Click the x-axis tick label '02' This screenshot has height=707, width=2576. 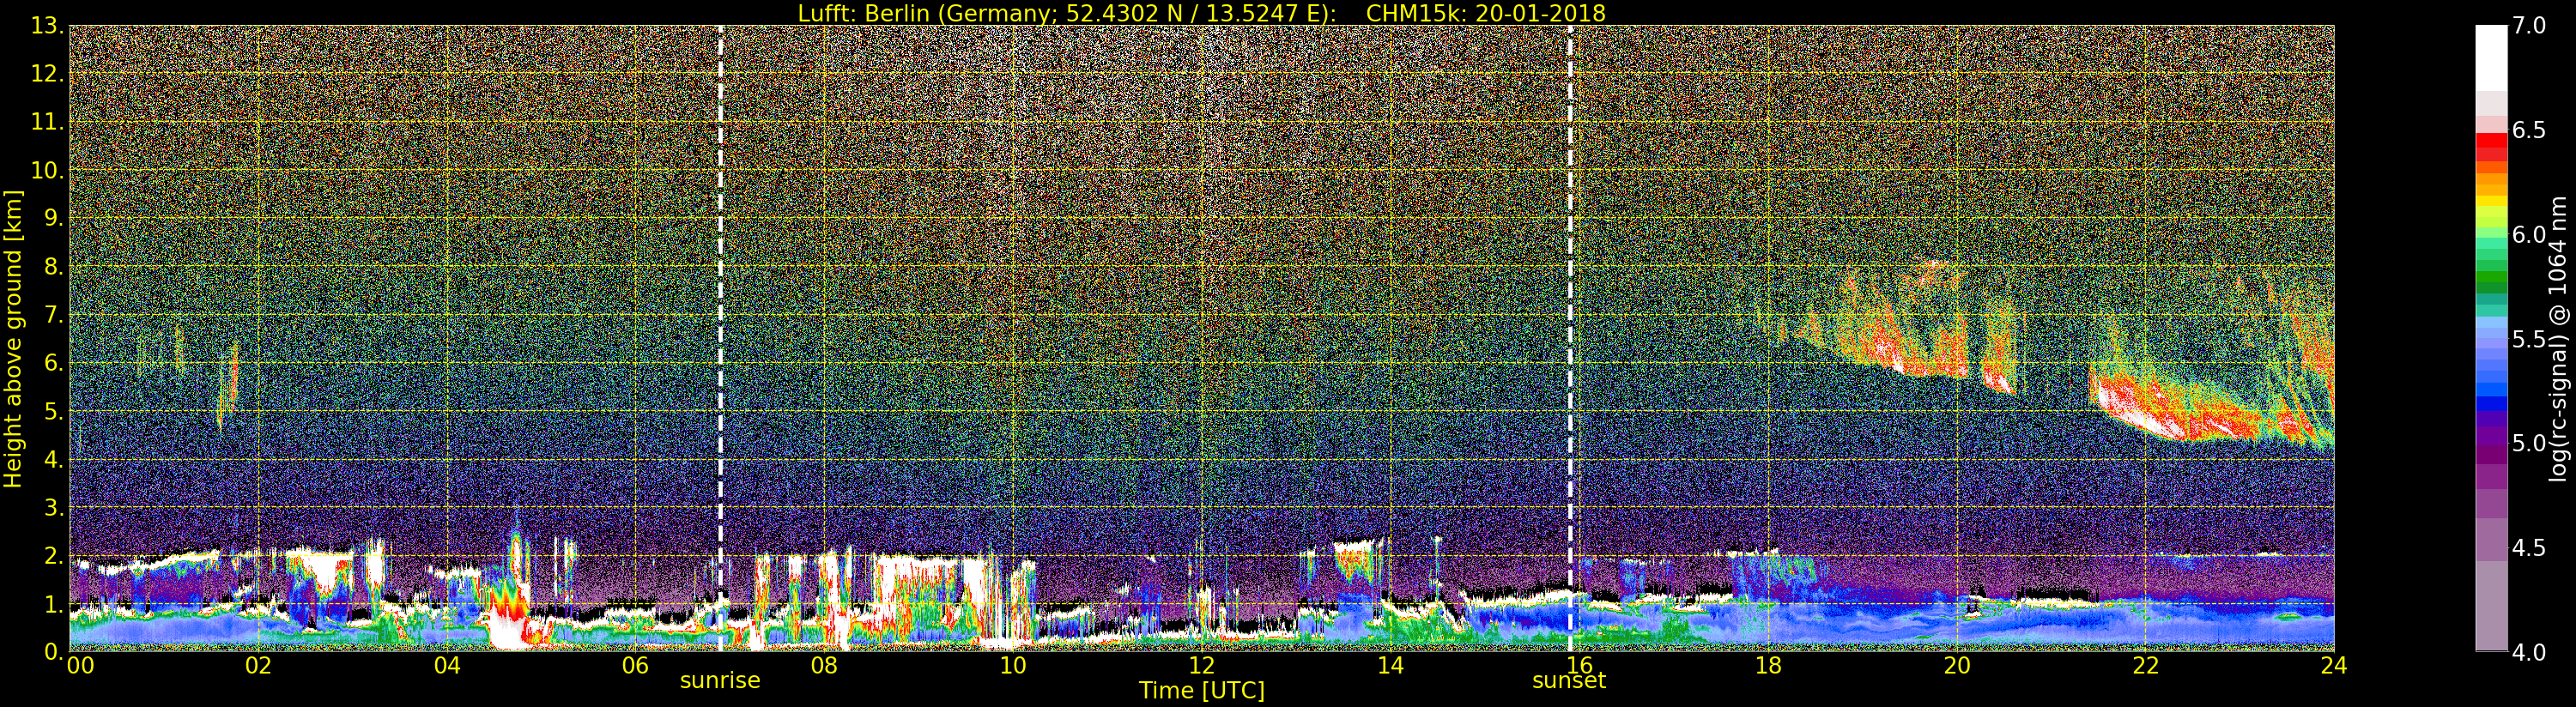(x=258, y=666)
